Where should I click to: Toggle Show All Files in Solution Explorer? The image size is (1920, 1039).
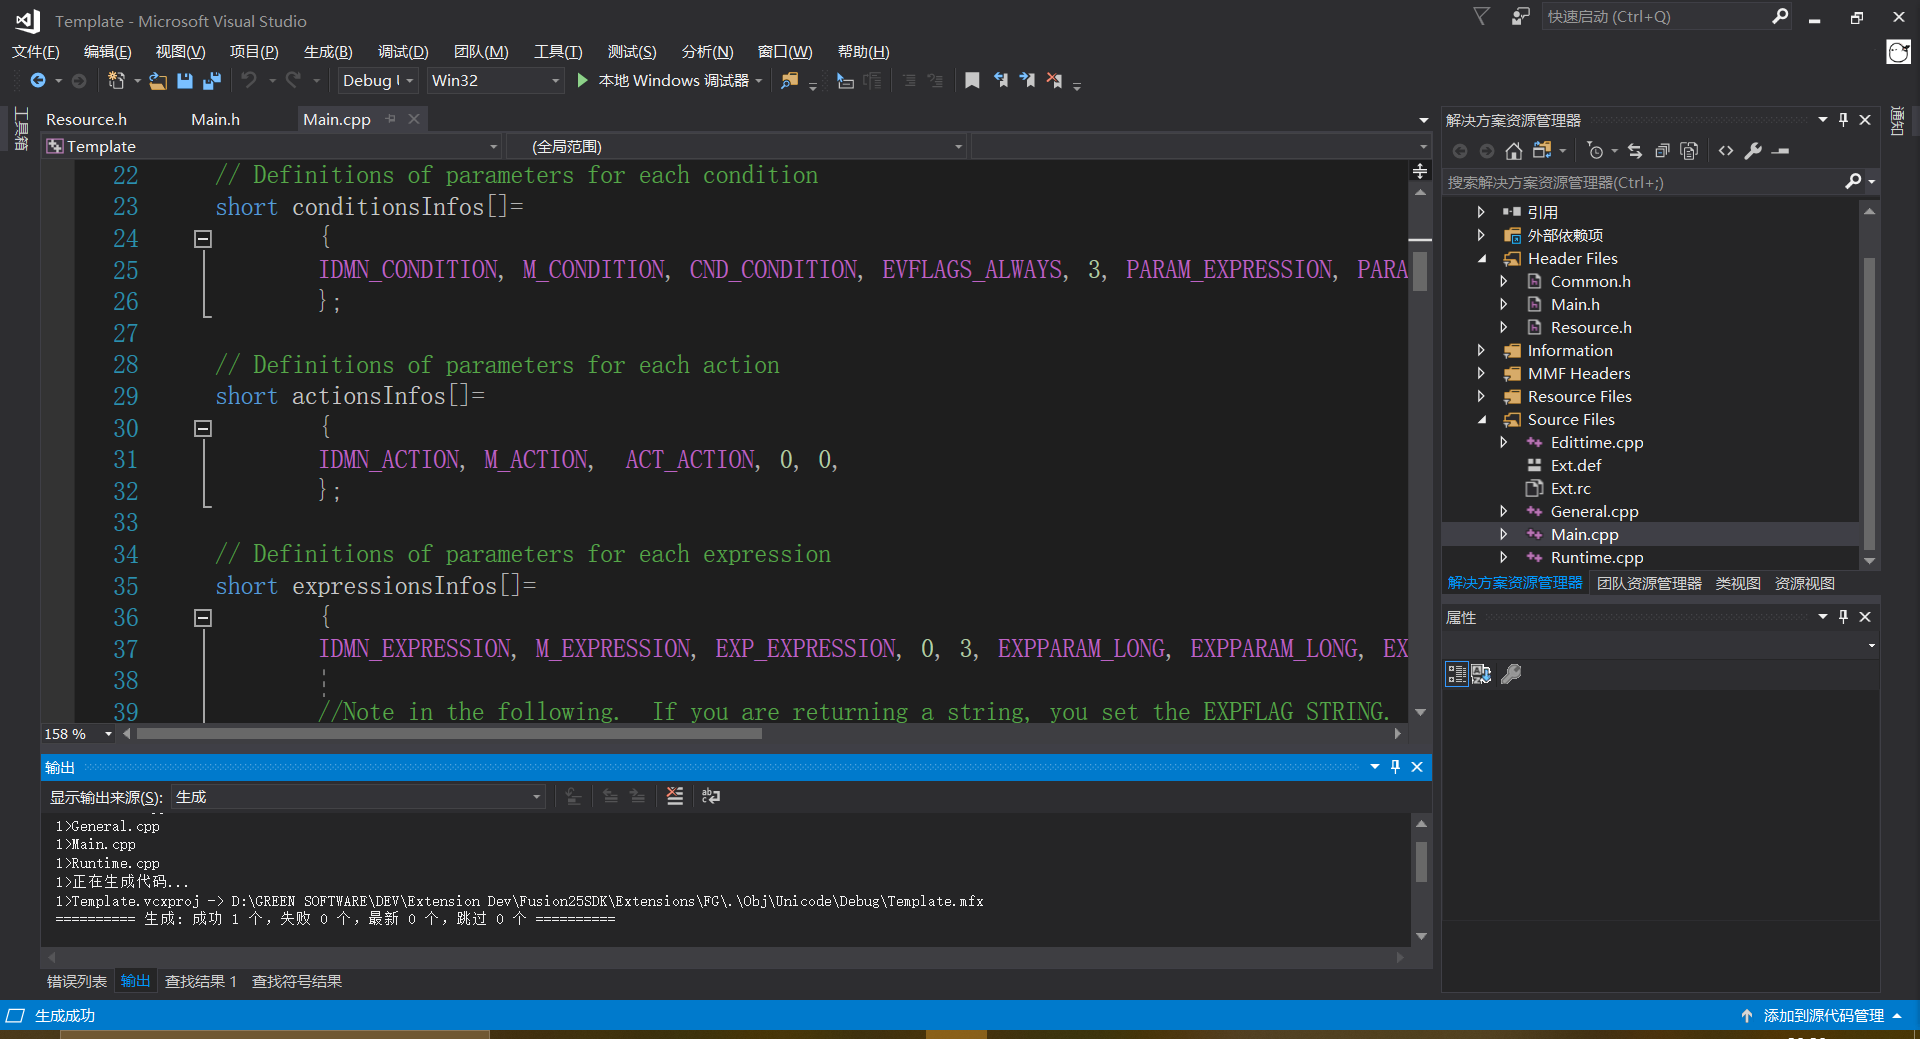pos(1689,151)
